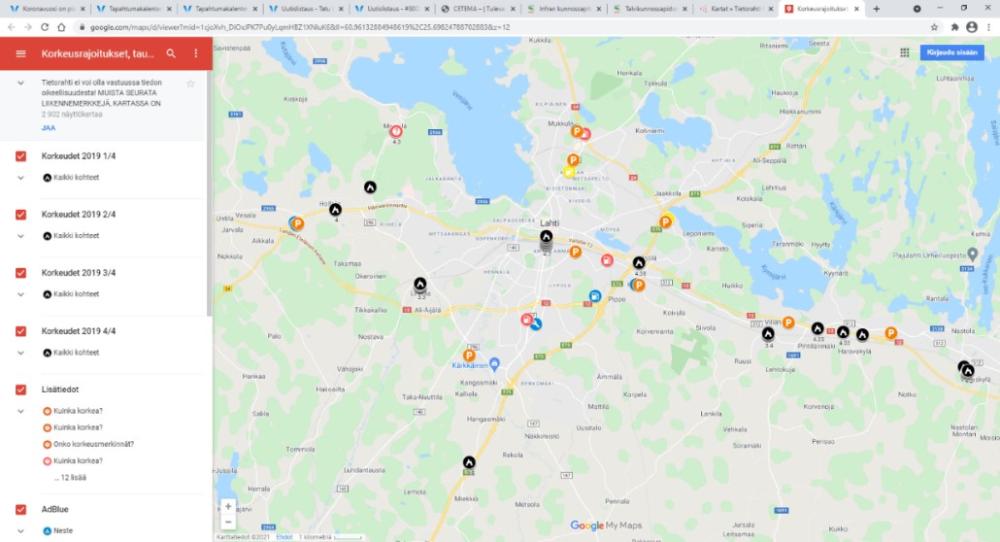
Task: Switch to the Kartat Tietorahti browser tab
Action: pyautogui.click(x=733, y=9)
